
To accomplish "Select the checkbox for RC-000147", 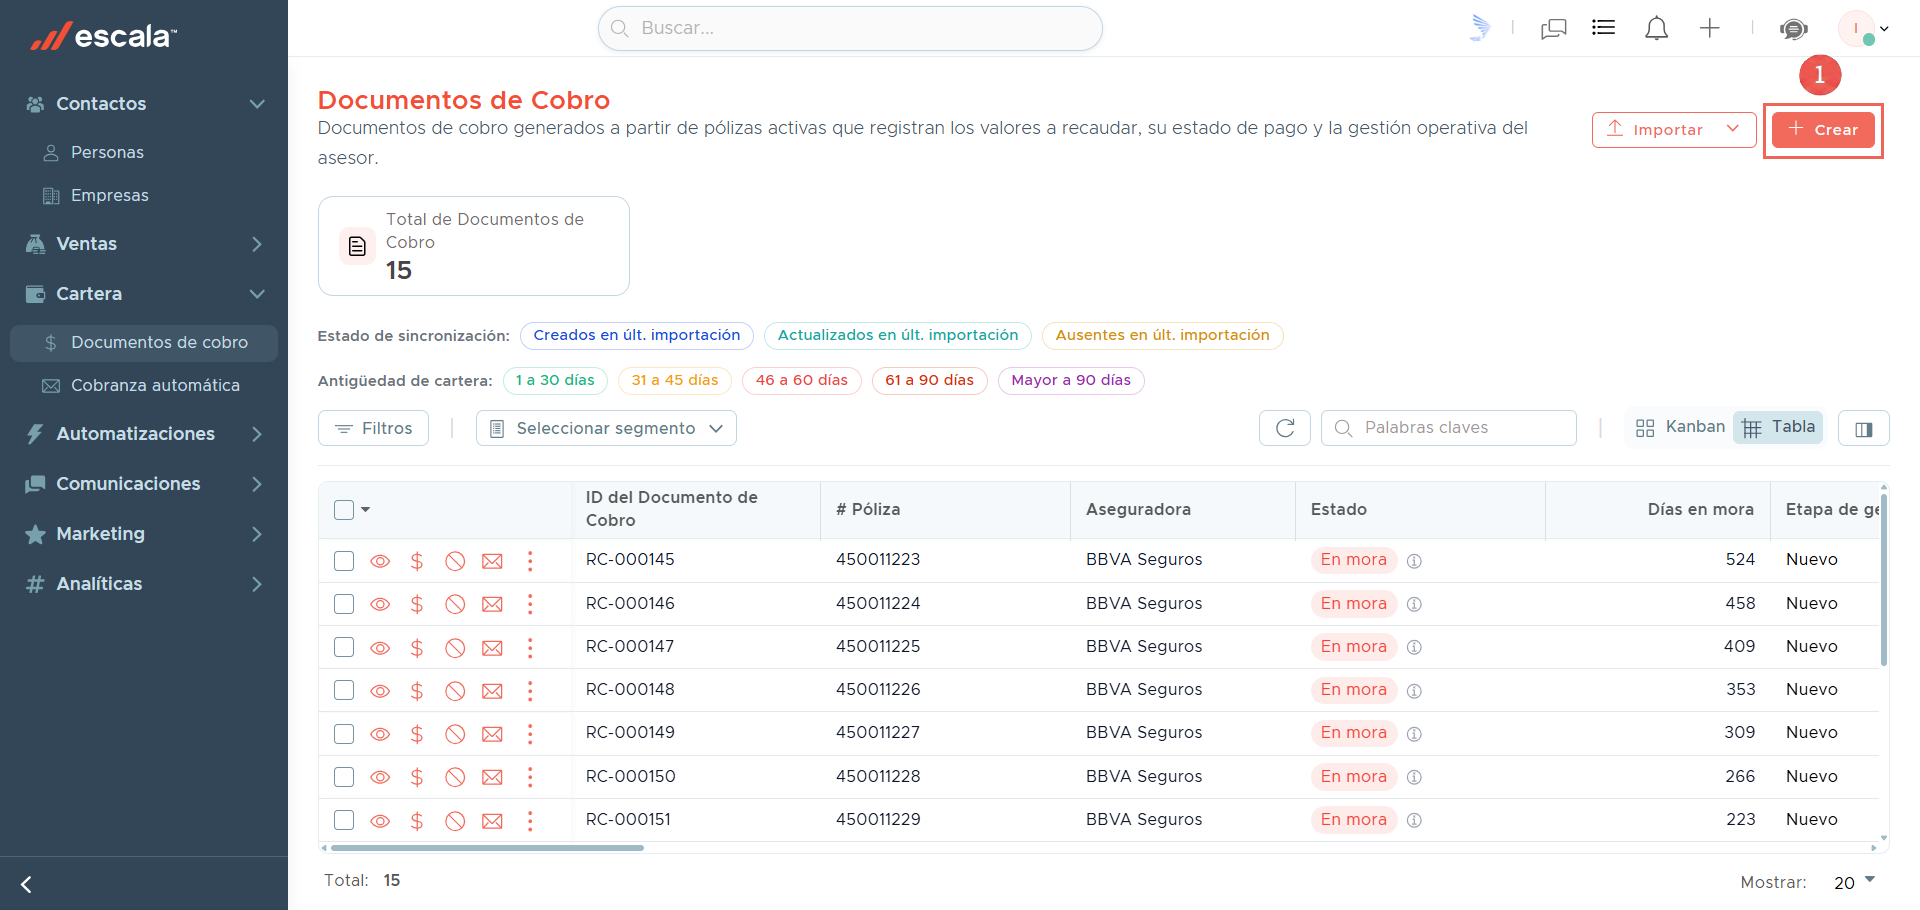I will point(344,647).
